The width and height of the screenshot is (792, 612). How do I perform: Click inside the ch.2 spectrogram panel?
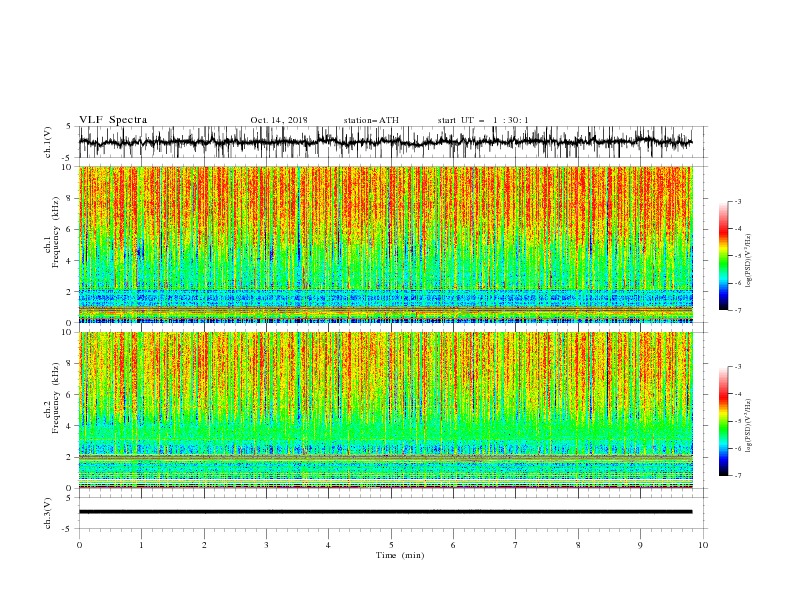tap(385, 410)
